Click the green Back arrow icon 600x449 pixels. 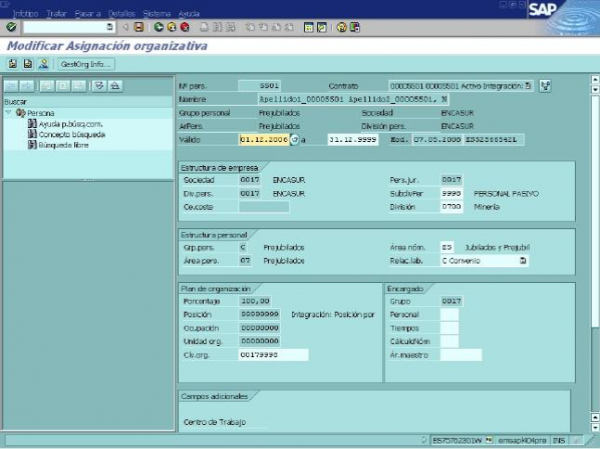[158, 27]
